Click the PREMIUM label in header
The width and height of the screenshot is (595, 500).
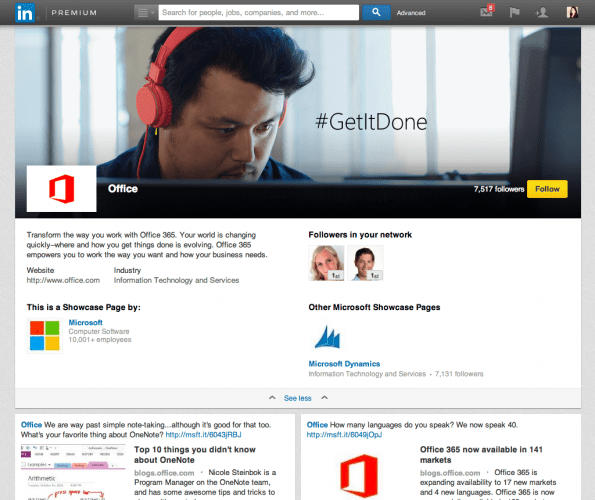tap(74, 13)
